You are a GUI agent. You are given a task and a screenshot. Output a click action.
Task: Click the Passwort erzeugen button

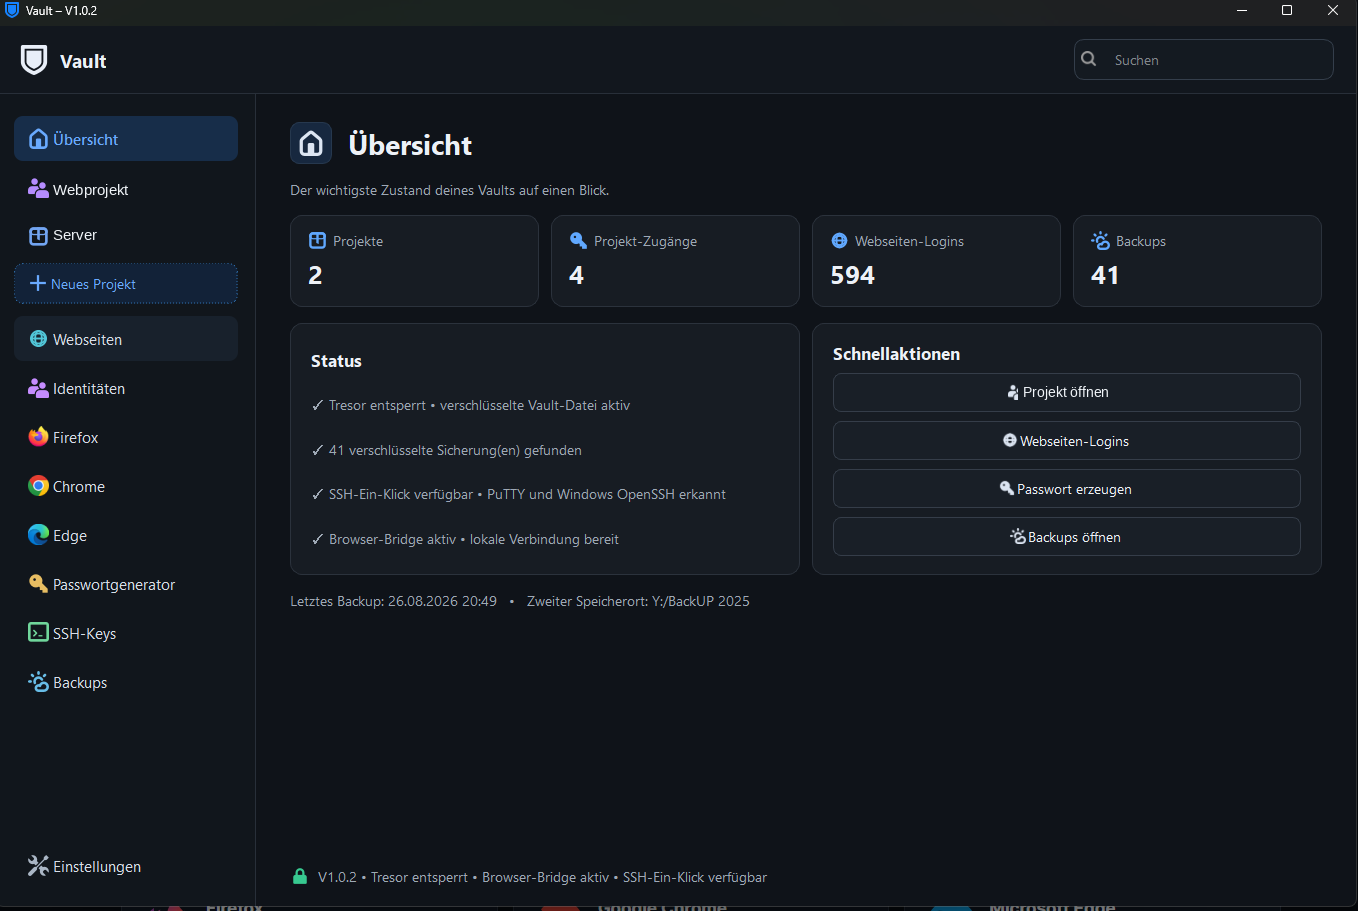(1066, 489)
